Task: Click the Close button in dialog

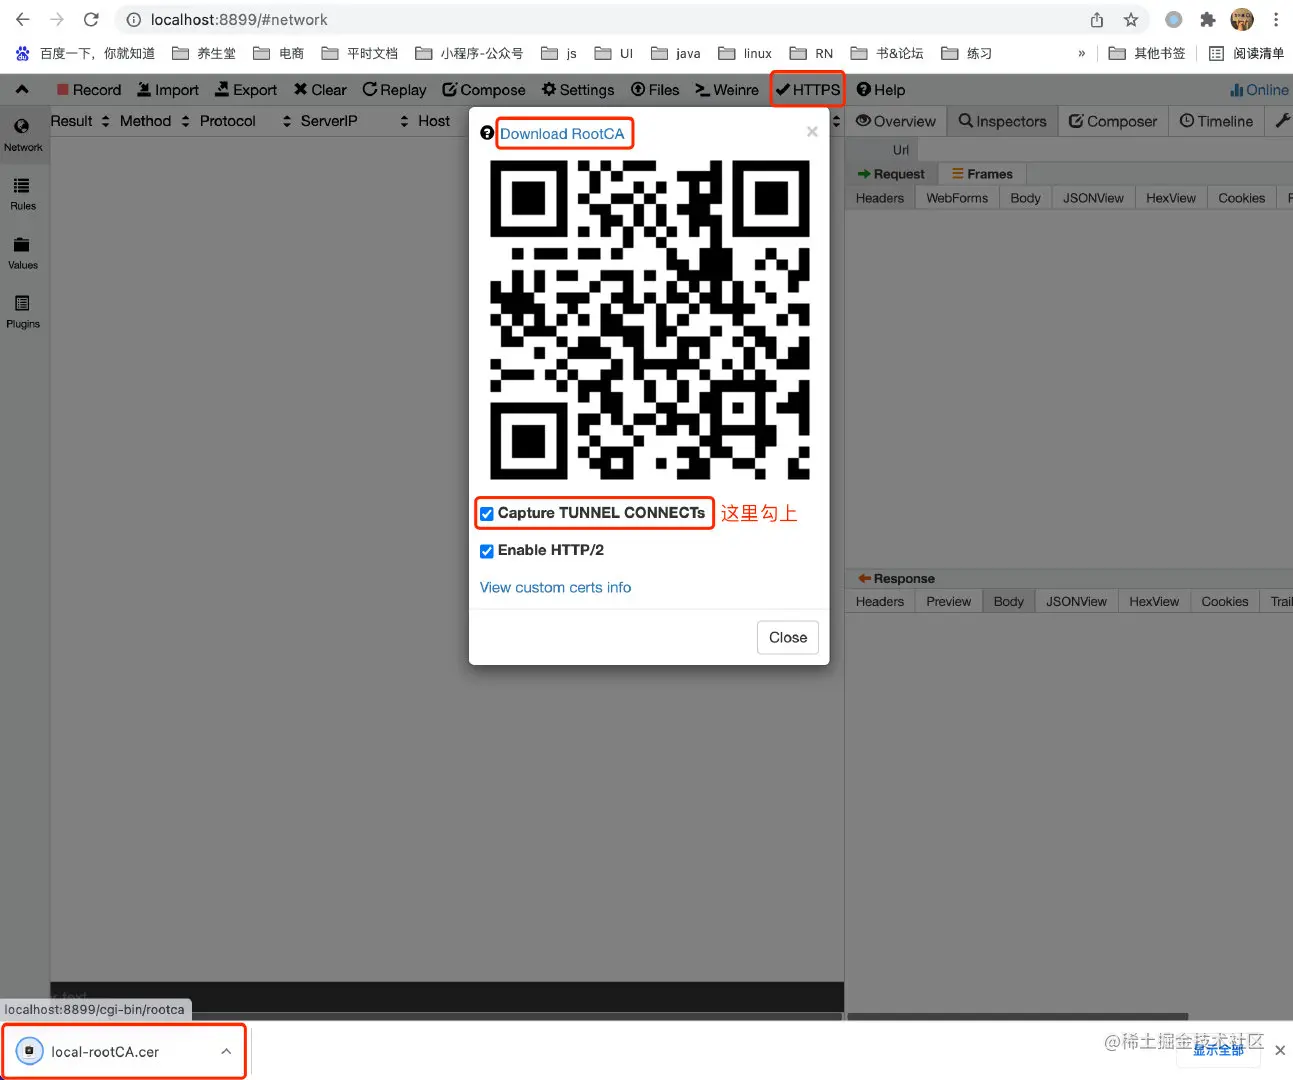Action: pos(788,638)
